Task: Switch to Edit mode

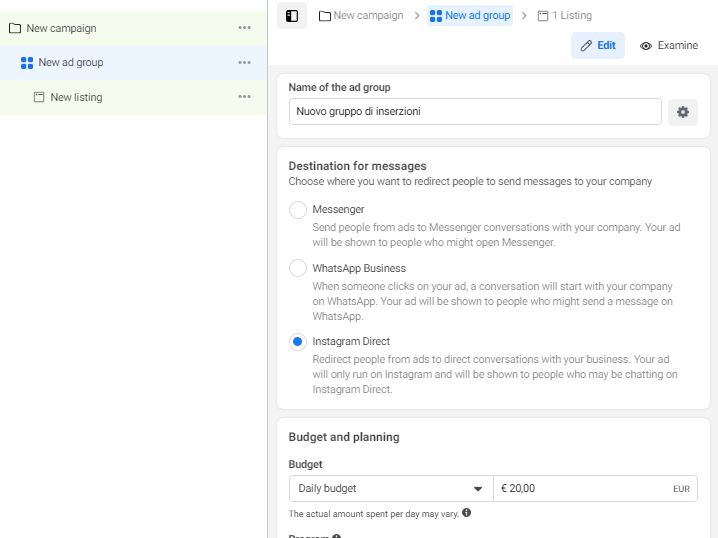Action: [598, 45]
